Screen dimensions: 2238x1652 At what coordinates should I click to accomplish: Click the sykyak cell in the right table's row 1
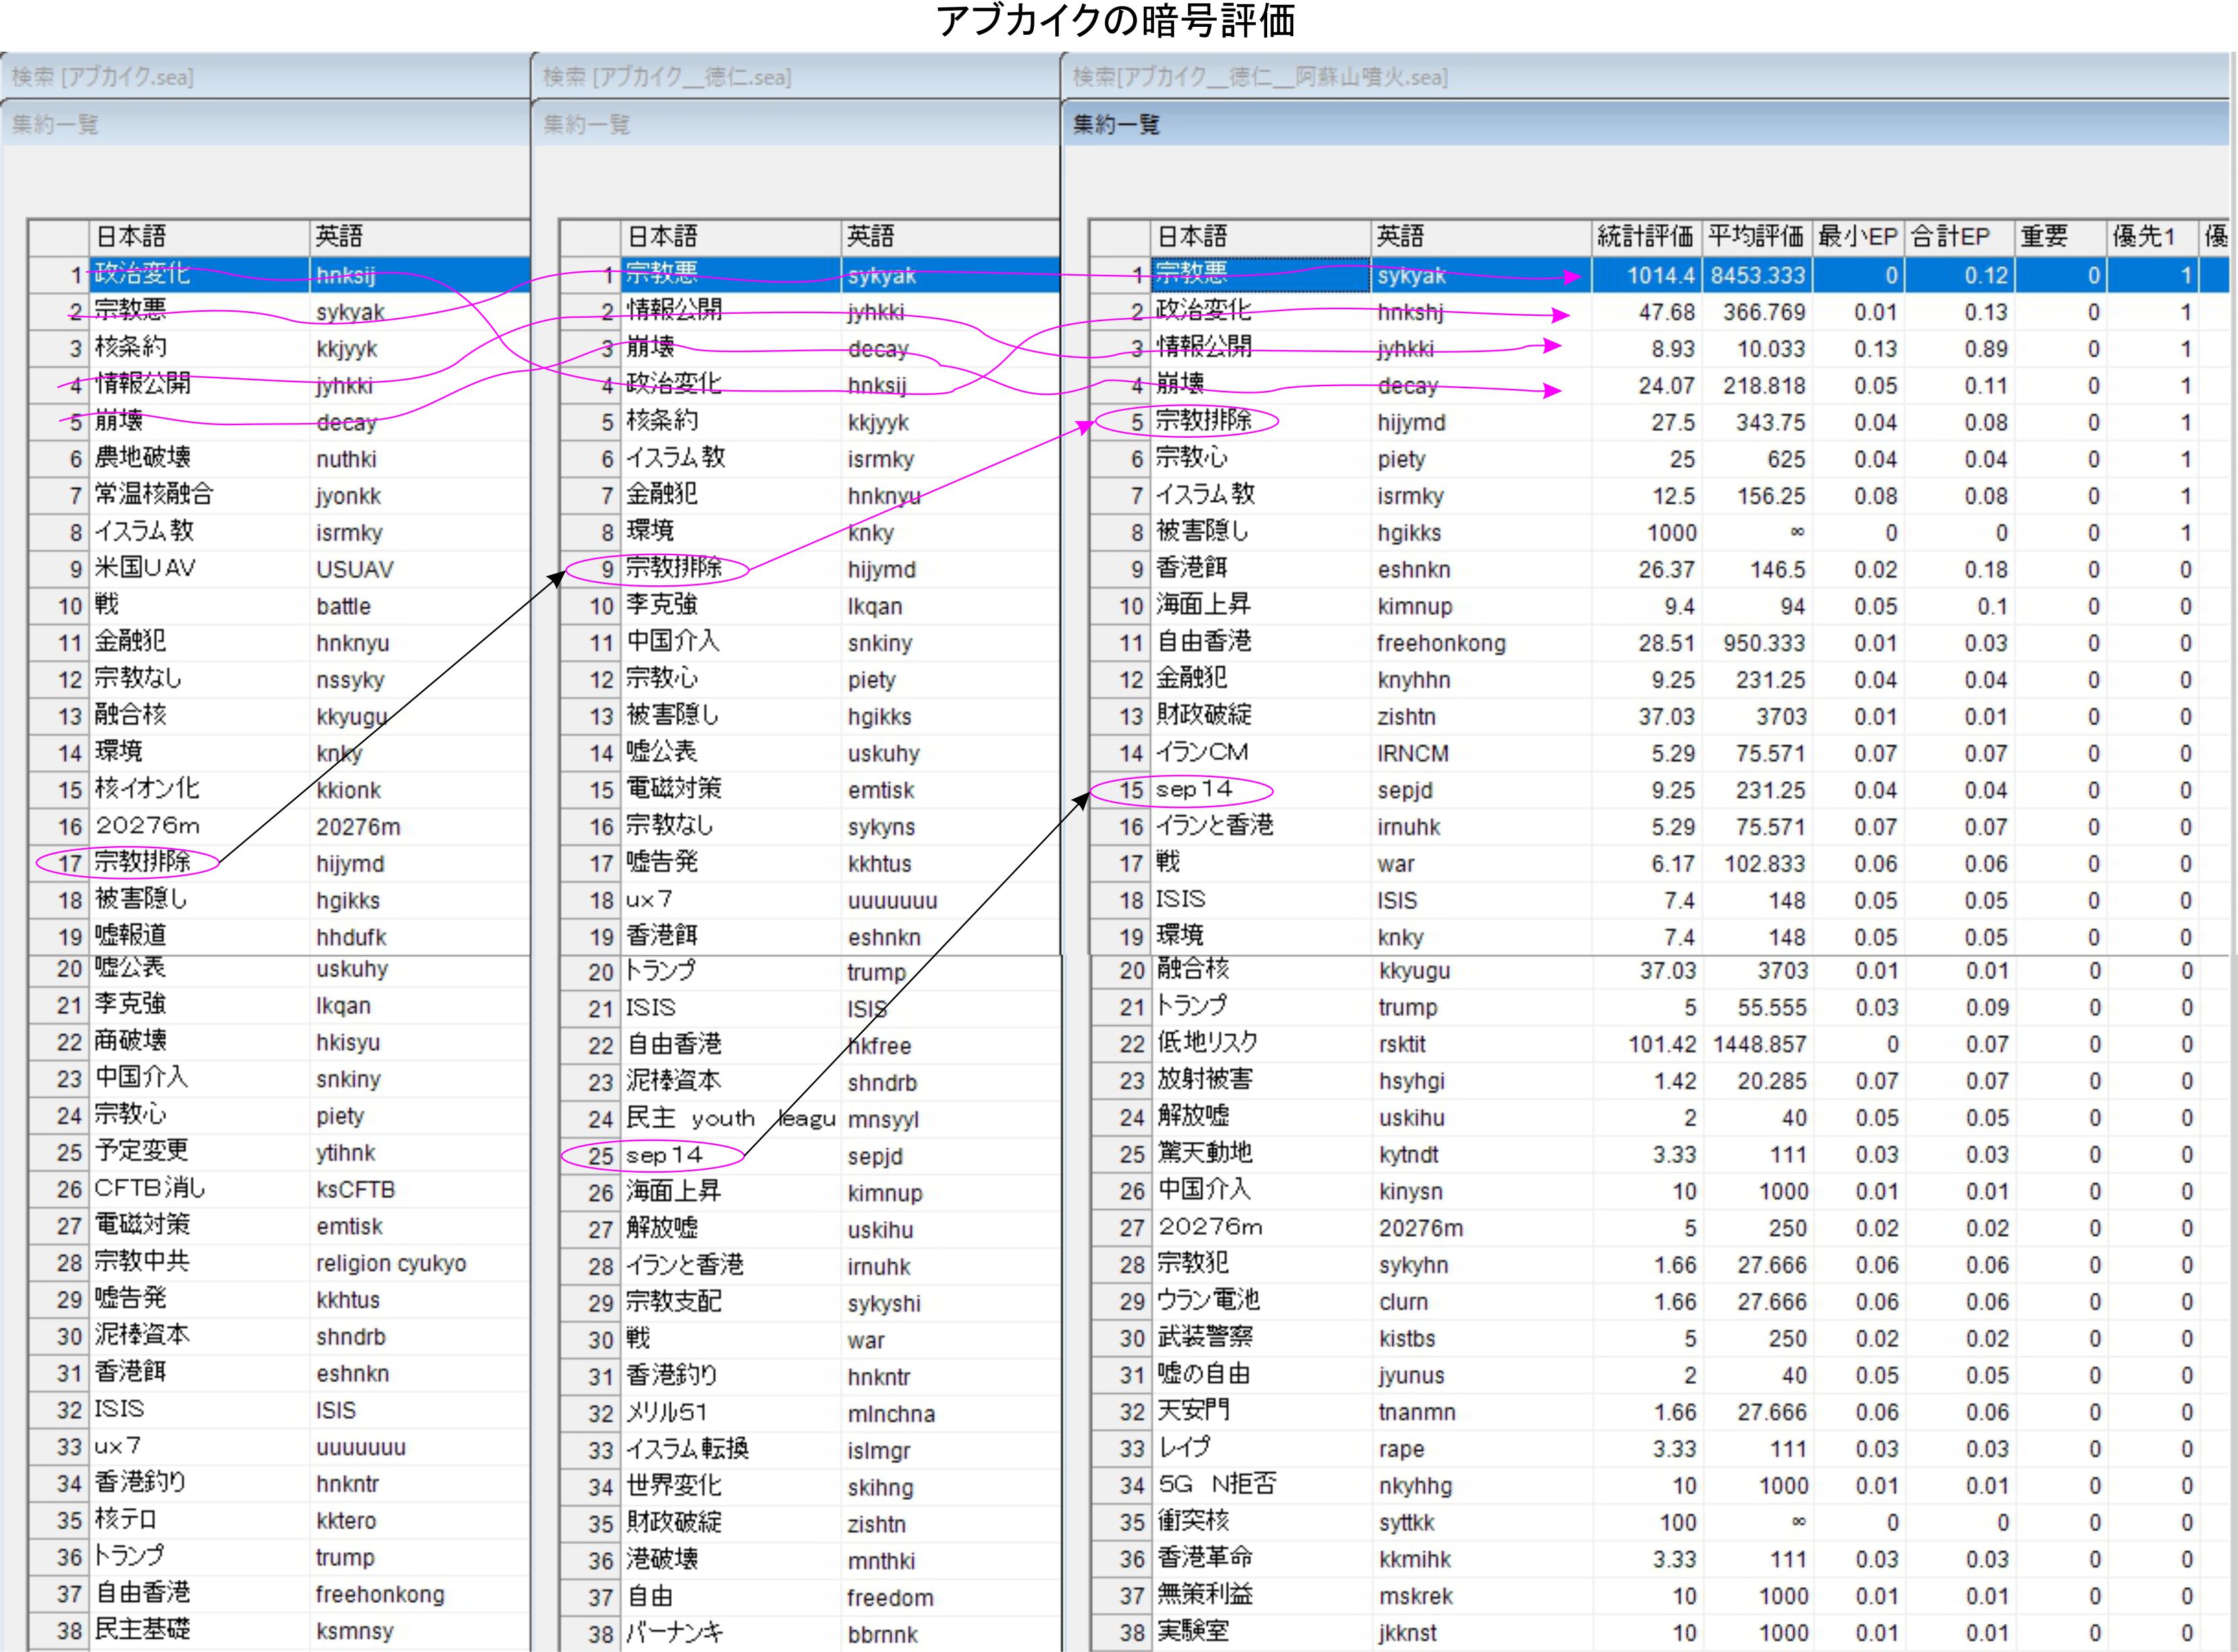tap(1411, 276)
